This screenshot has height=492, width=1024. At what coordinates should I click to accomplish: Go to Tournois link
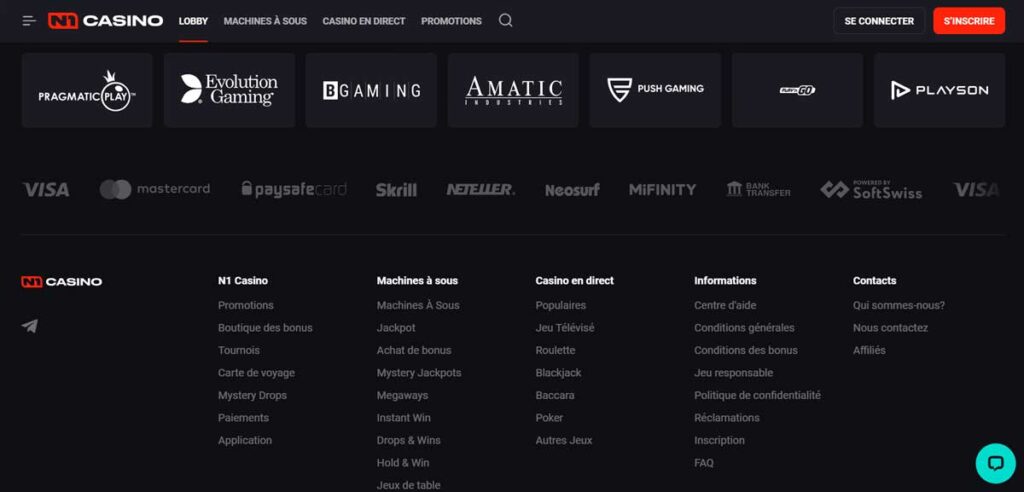point(239,350)
